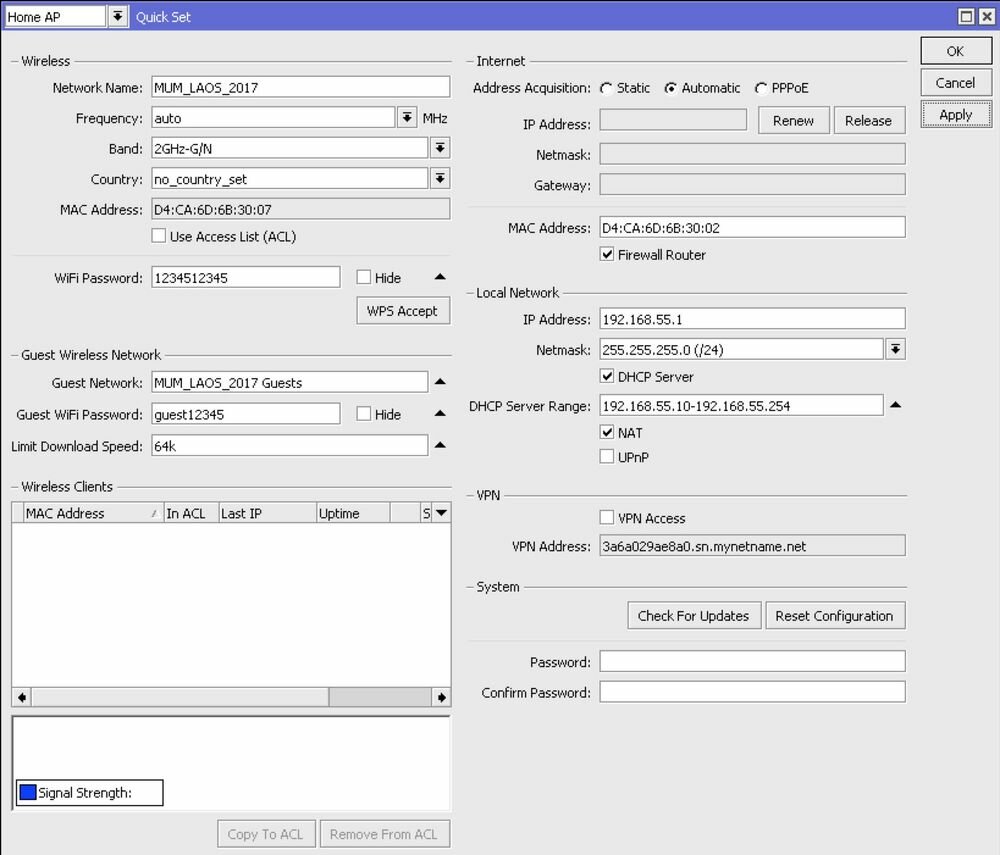Click the WiFi Password field
Viewport: 1000px width, 855px height.
tap(246, 277)
